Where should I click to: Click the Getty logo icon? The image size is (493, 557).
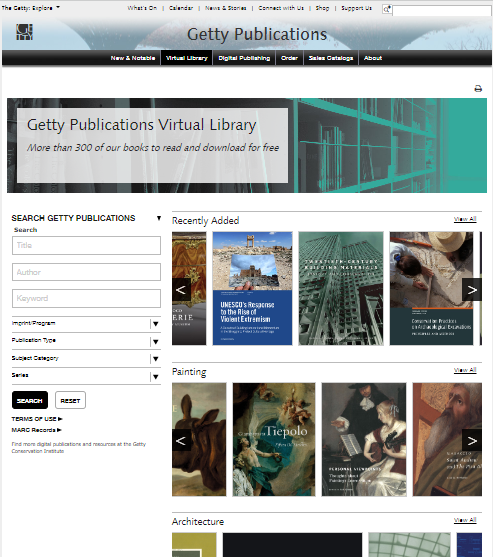(x=24, y=32)
